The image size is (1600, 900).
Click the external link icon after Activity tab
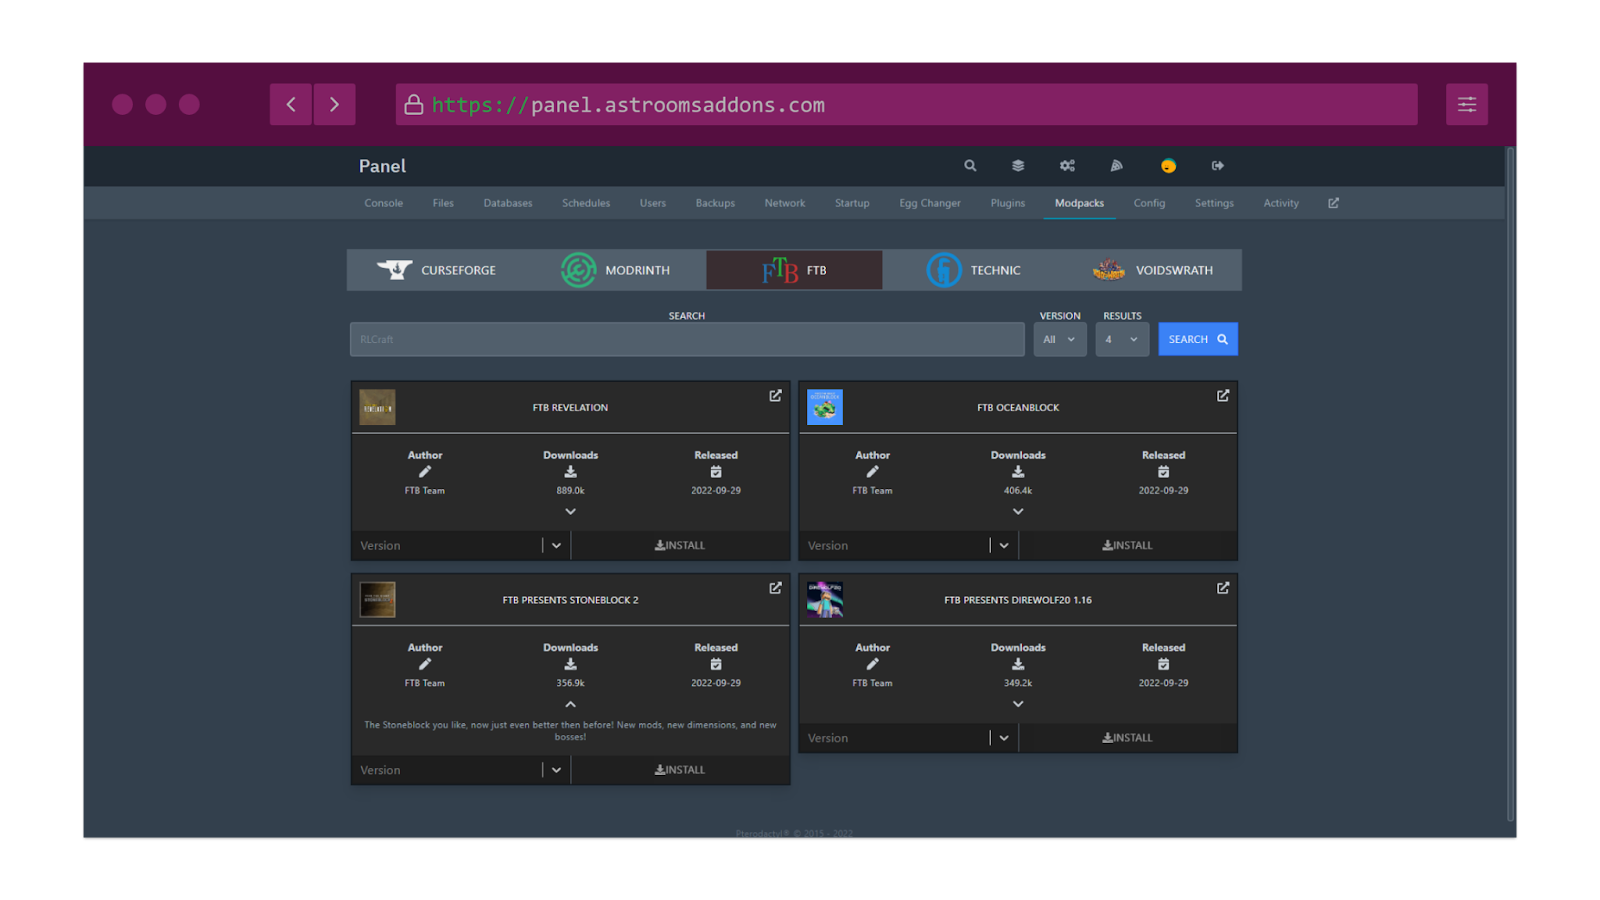click(1333, 203)
